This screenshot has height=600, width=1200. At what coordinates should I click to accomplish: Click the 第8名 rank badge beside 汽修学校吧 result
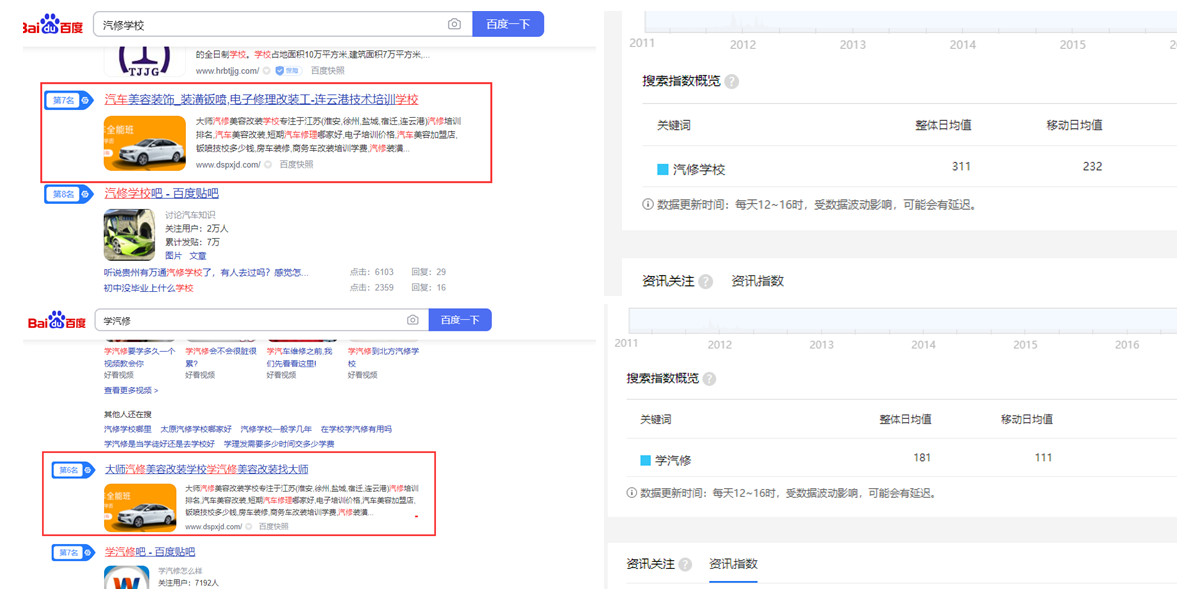coord(69,194)
